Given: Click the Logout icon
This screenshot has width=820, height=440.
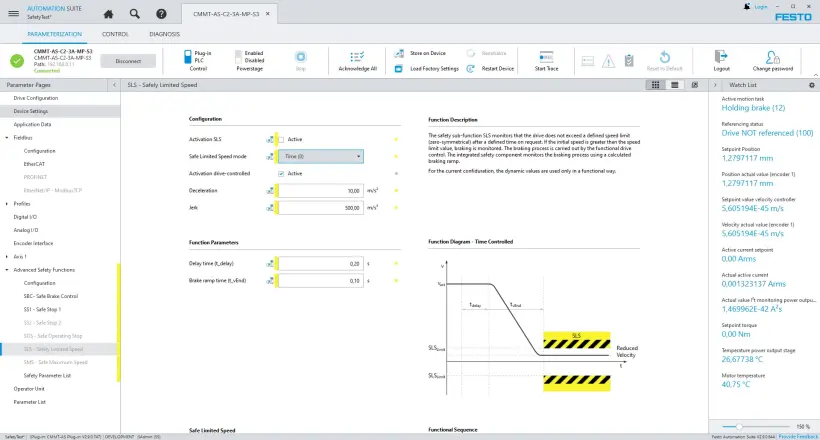Looking at the screenshot, I should (721, 57).
